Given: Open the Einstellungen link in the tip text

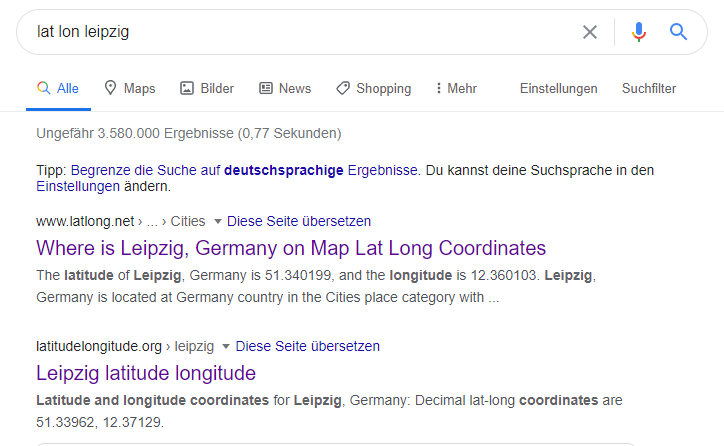Looking at the screenshot, I should pos(78,187).
